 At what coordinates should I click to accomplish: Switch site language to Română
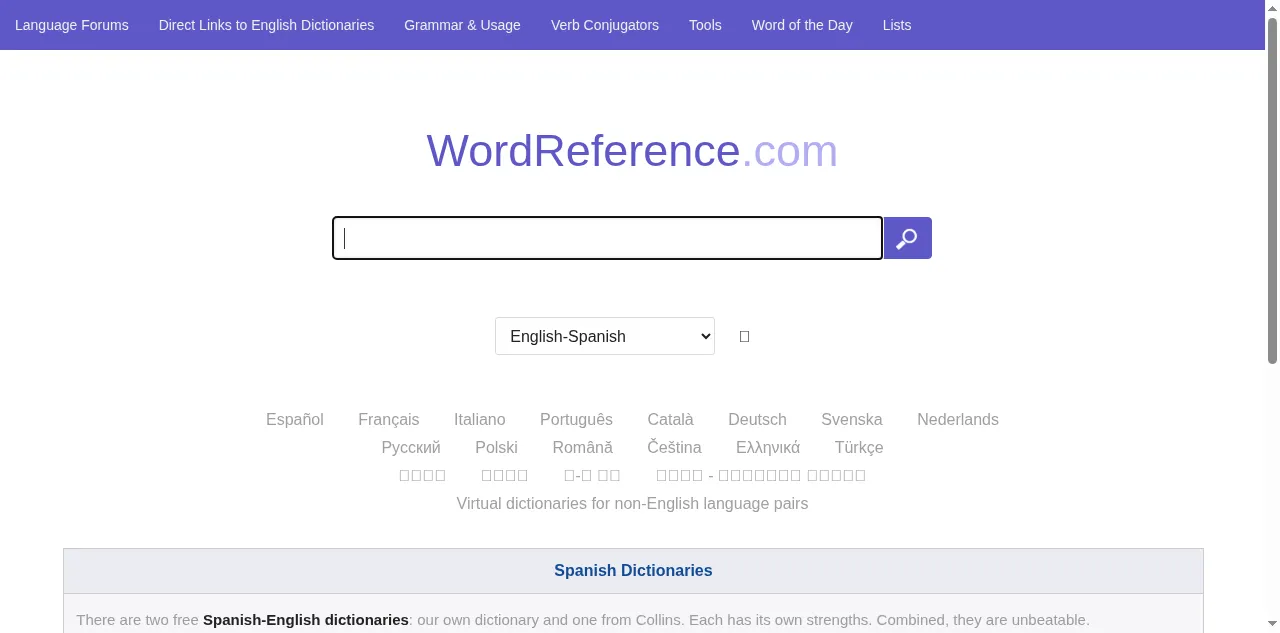click(x=583, y=447)
